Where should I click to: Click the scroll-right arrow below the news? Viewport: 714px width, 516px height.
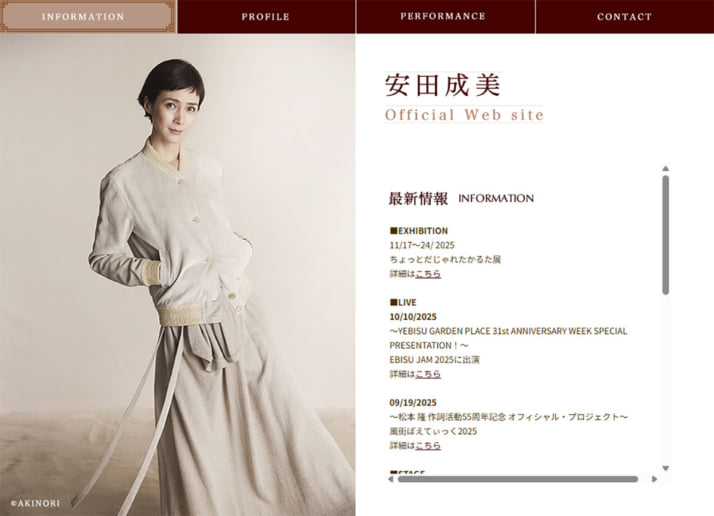654,479
